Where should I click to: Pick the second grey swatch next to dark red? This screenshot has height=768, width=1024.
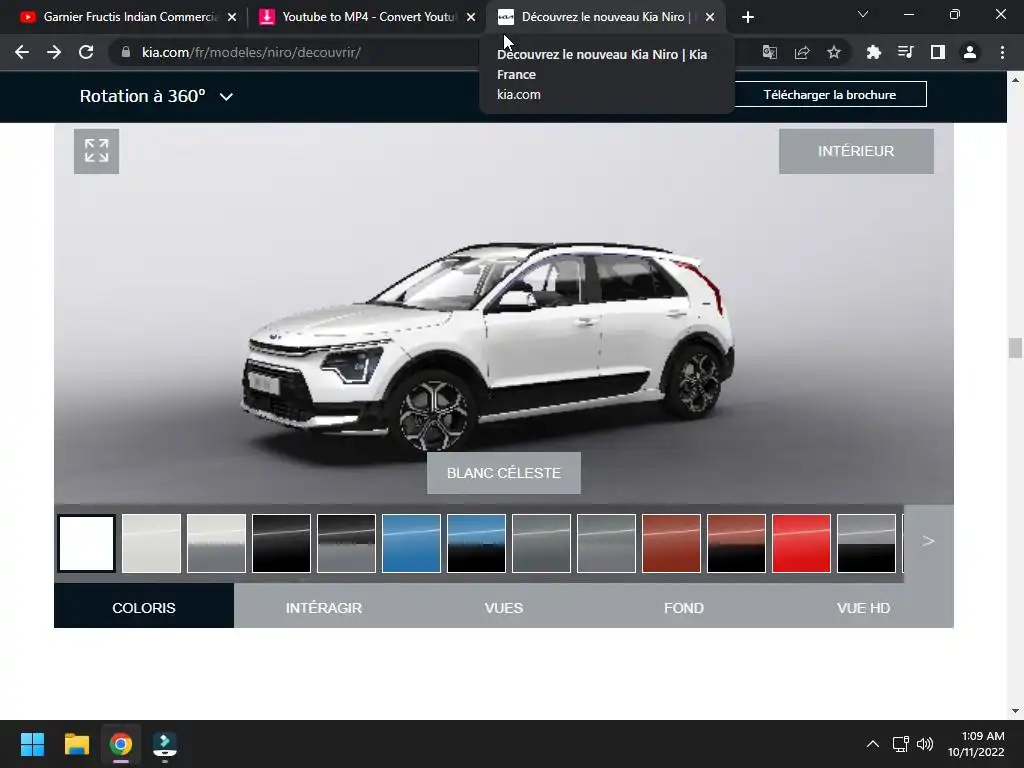(x=607, y=543)
